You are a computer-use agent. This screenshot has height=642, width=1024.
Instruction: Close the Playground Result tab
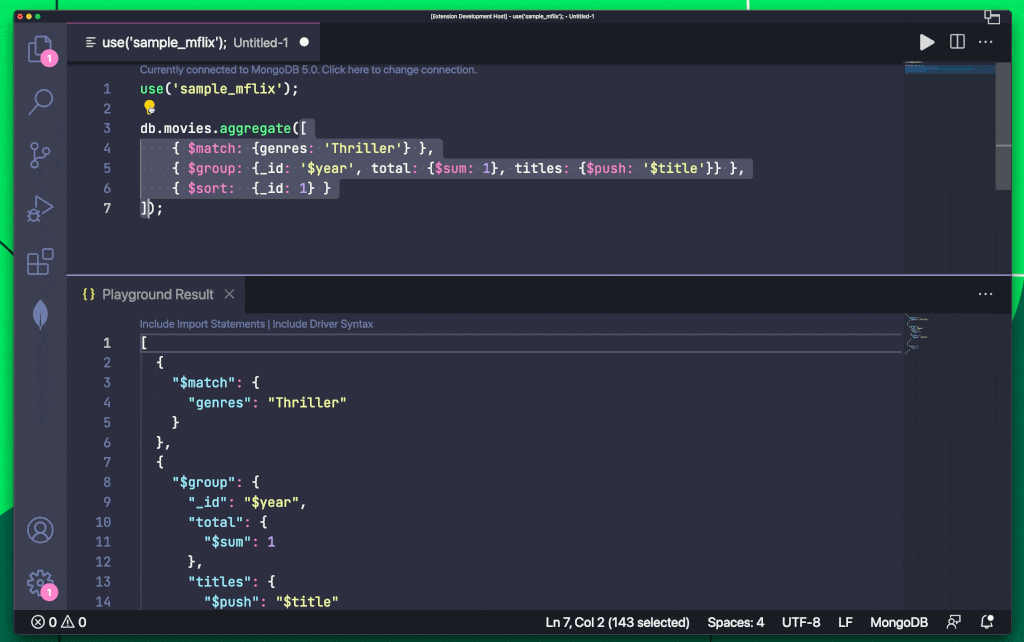[x=229, y=295]
